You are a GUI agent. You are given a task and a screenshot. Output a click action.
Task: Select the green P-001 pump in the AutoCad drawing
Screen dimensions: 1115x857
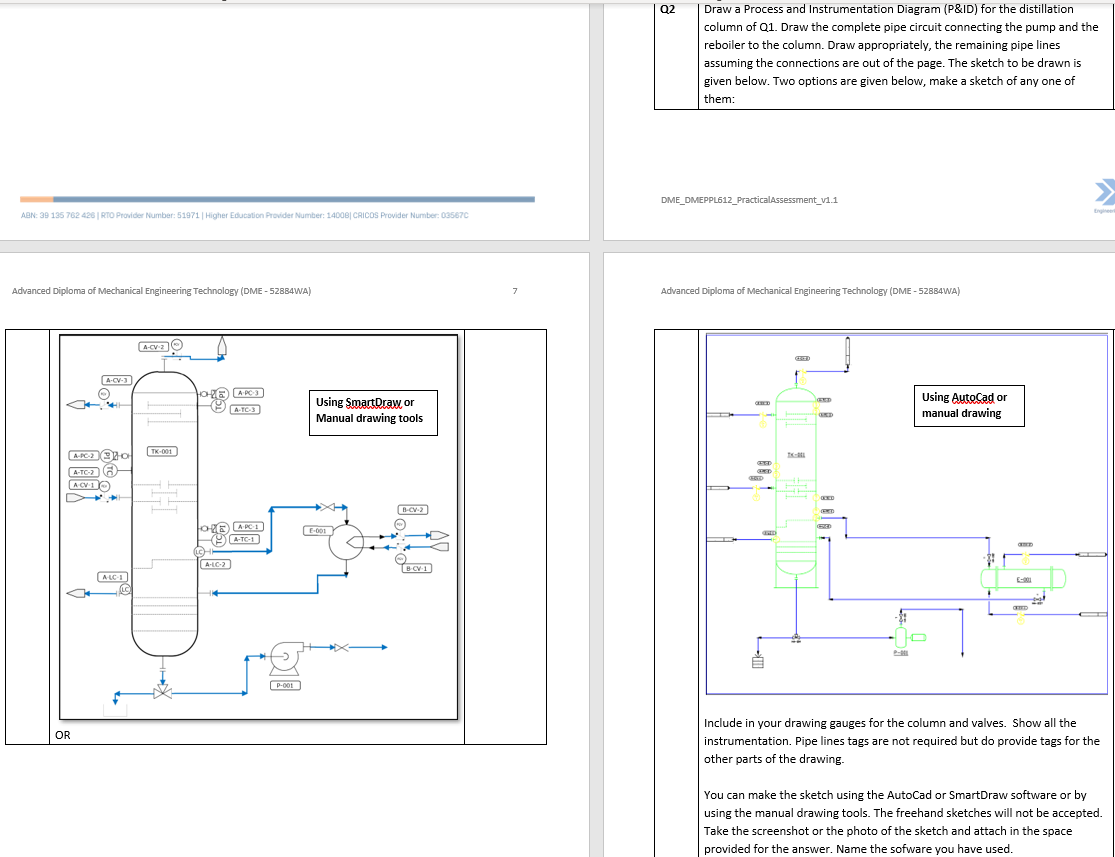[901, 638]
